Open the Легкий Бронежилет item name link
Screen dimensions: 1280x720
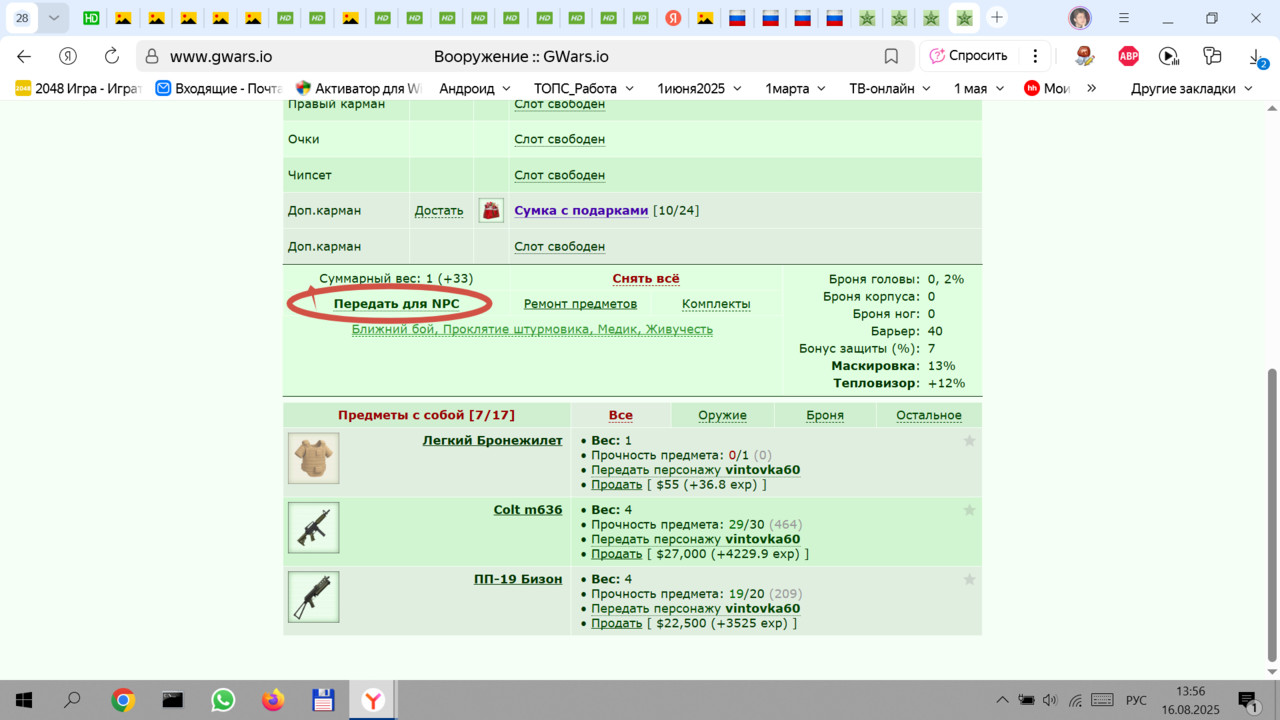[x=492, y=441]
